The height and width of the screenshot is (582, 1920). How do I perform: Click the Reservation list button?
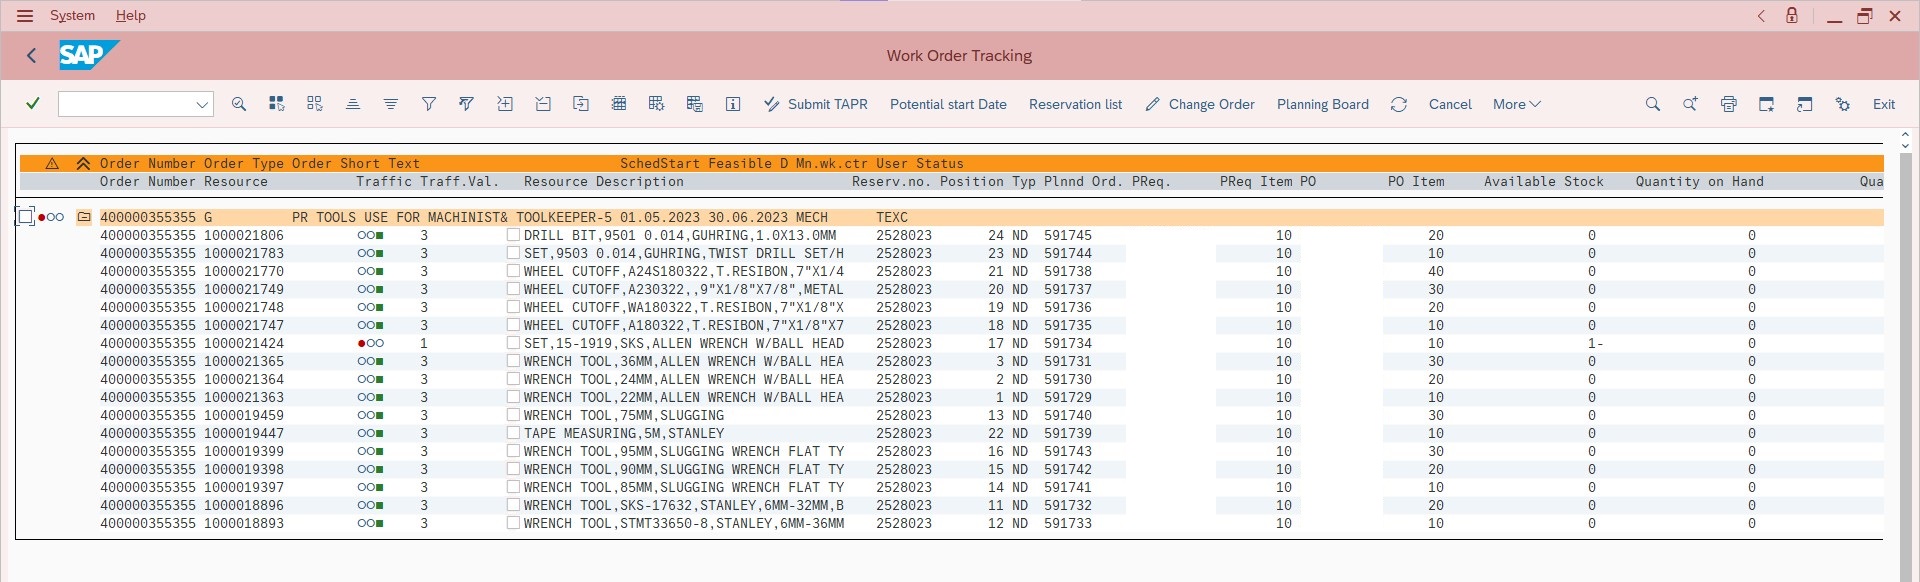tap(1075, 104)
